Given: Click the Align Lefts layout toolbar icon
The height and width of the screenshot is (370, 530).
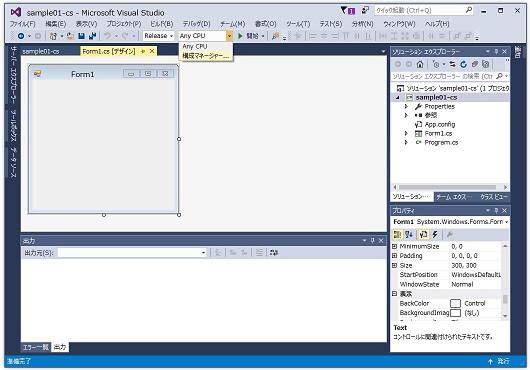Looking at the screenshot, I should pyautogui.click(x=313, y=36).
